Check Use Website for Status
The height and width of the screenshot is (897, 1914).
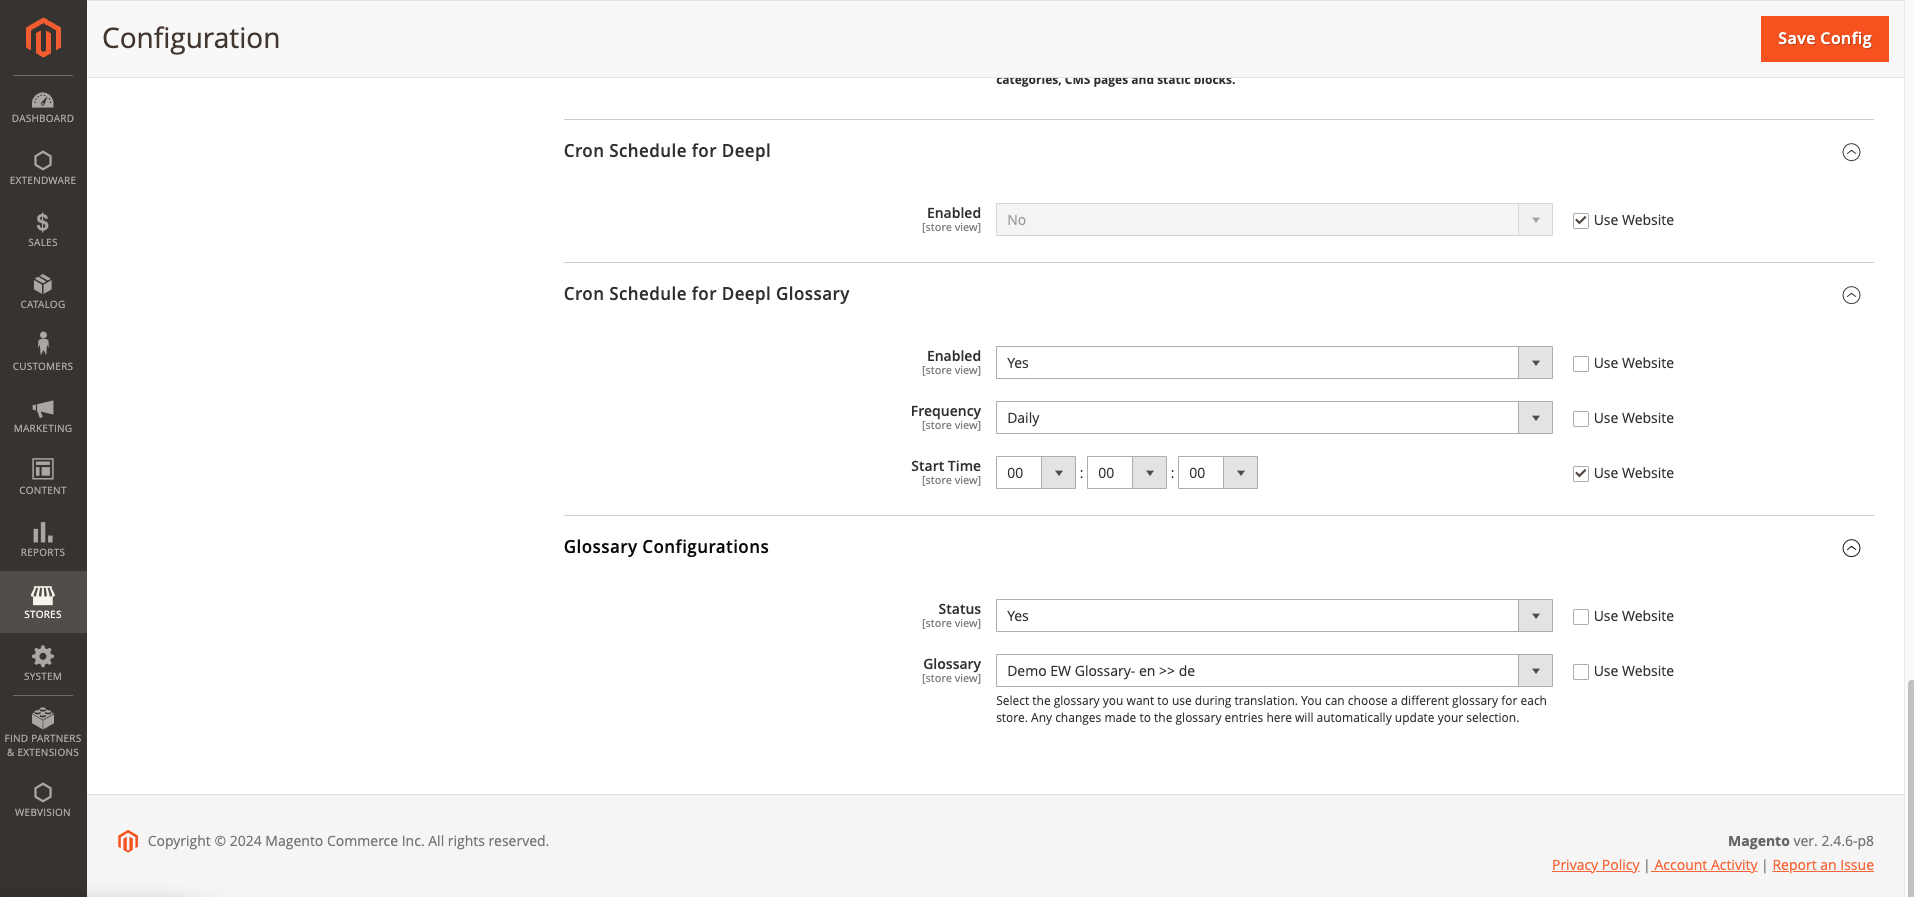click(x=1581, y=617)
